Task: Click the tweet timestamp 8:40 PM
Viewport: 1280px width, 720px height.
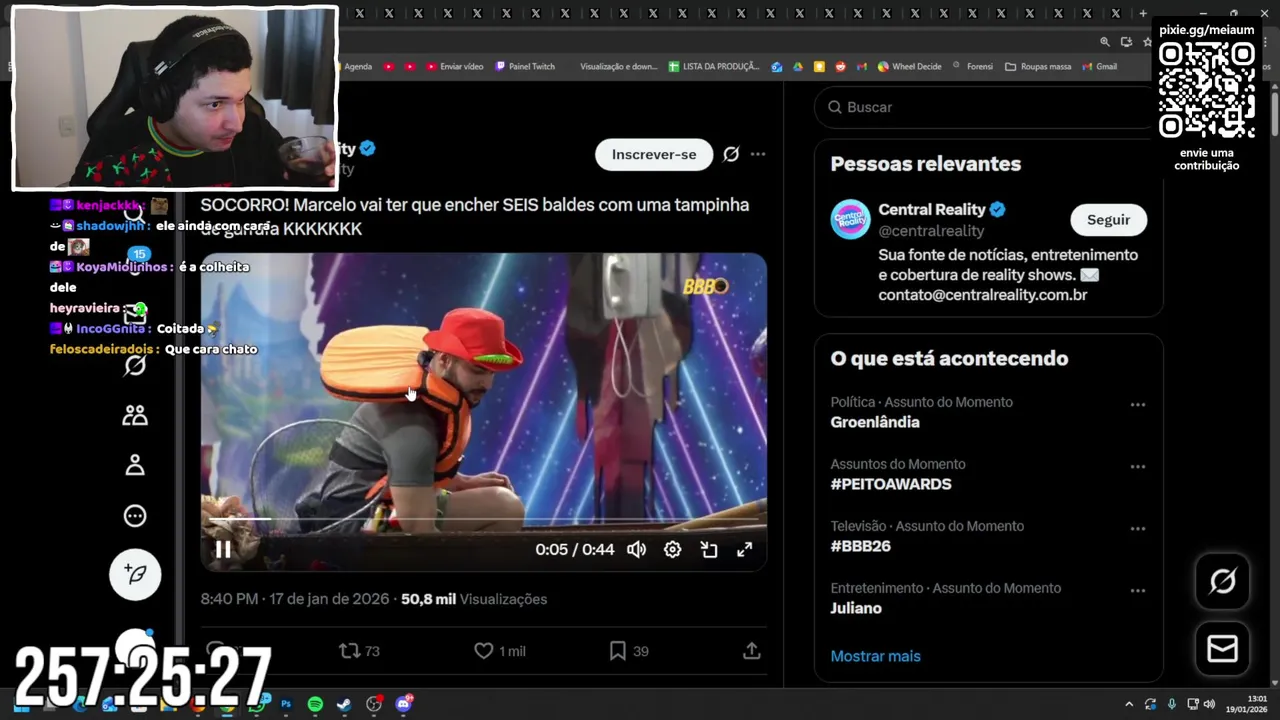Action: [294, 599]
